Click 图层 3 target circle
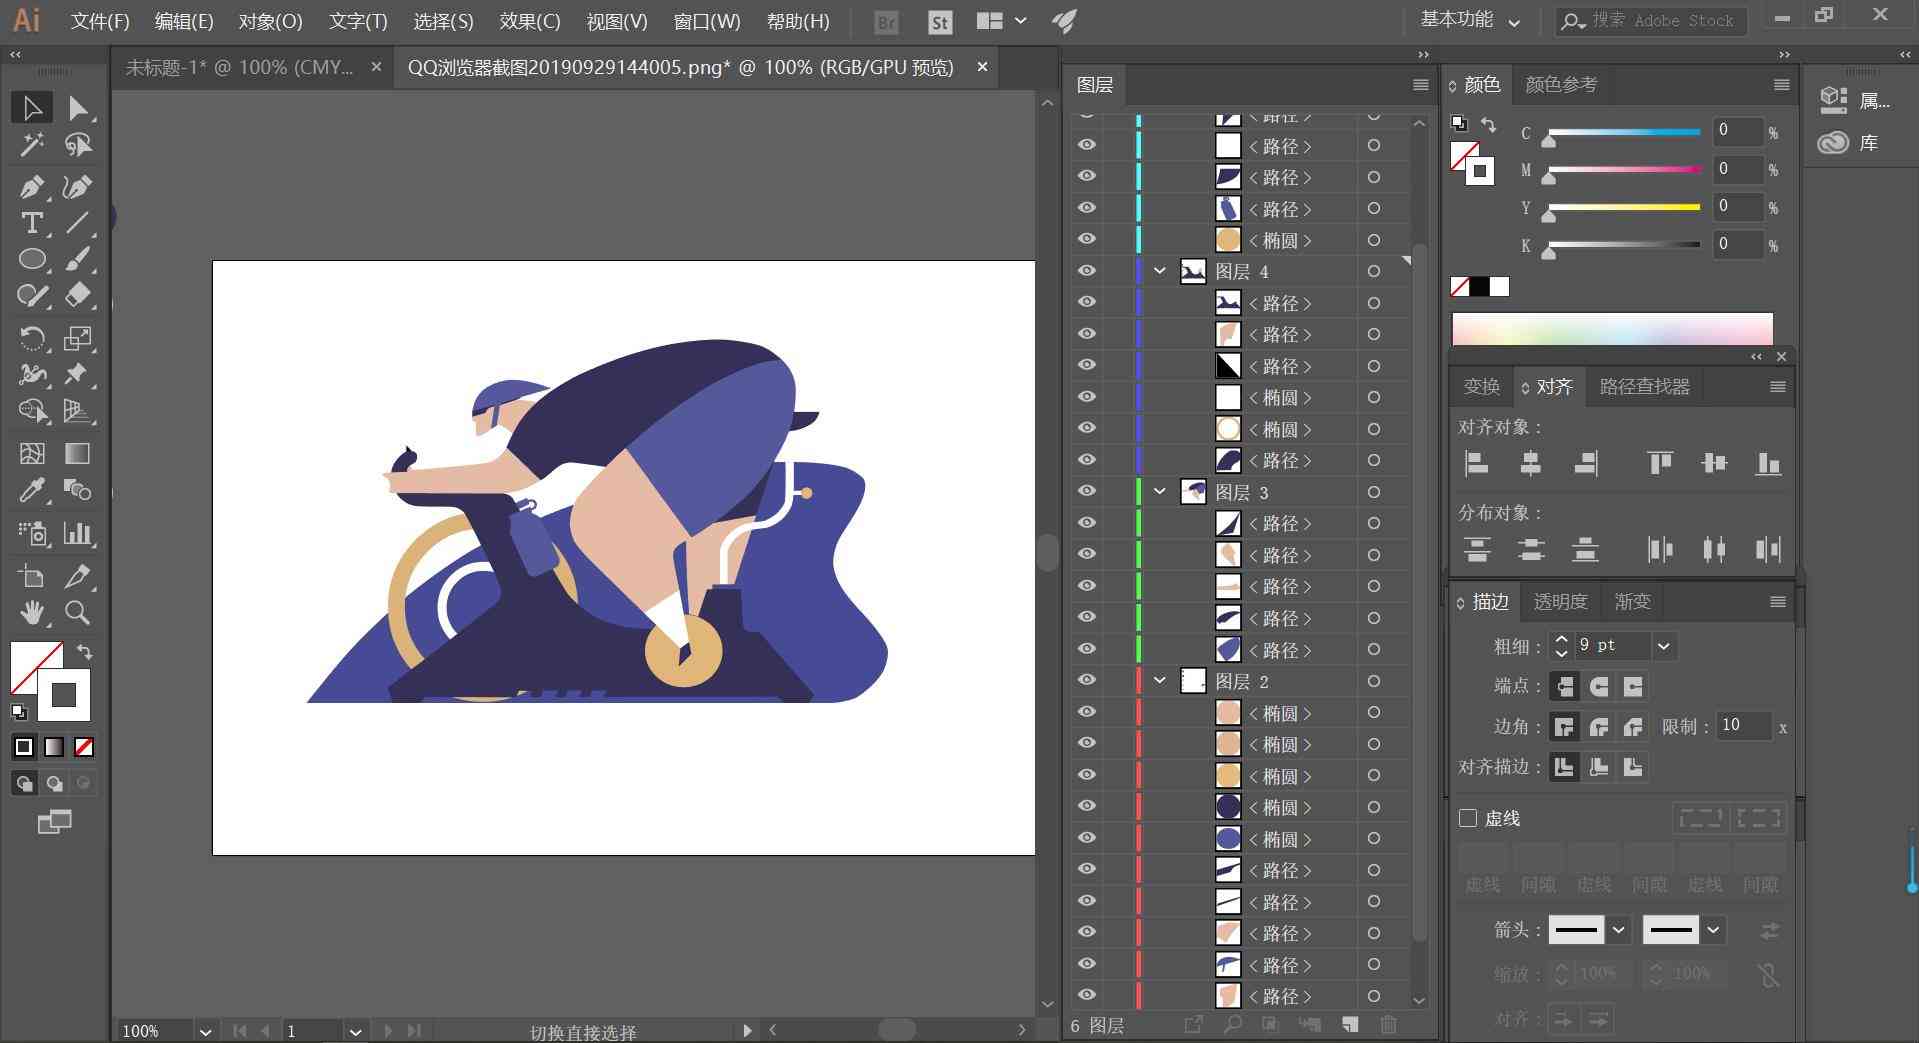Image resolution: width=1919 pixels, height=1043 pixels. pos(1374,492)
